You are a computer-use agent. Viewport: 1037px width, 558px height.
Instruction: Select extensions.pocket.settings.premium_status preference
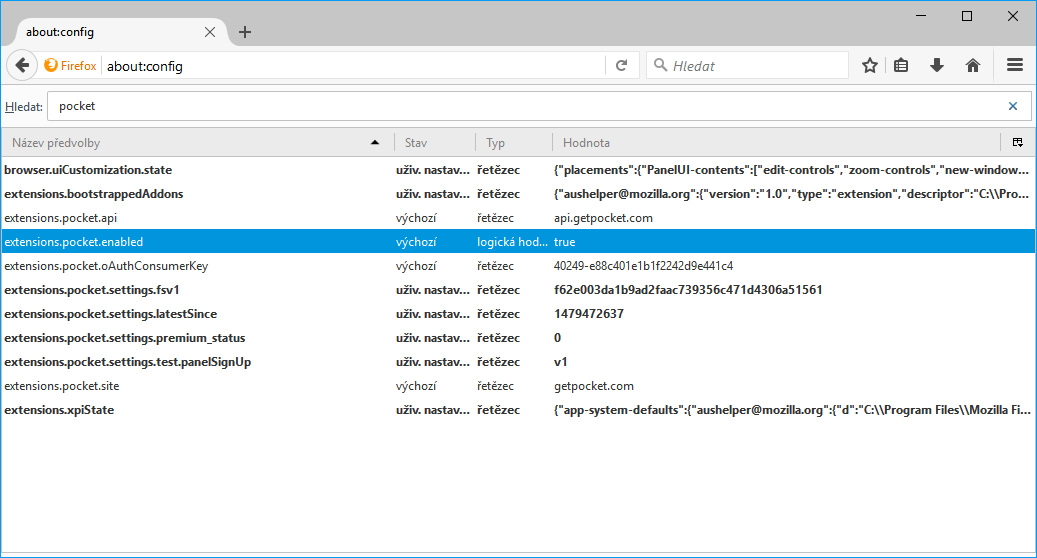tap(518, 338)
